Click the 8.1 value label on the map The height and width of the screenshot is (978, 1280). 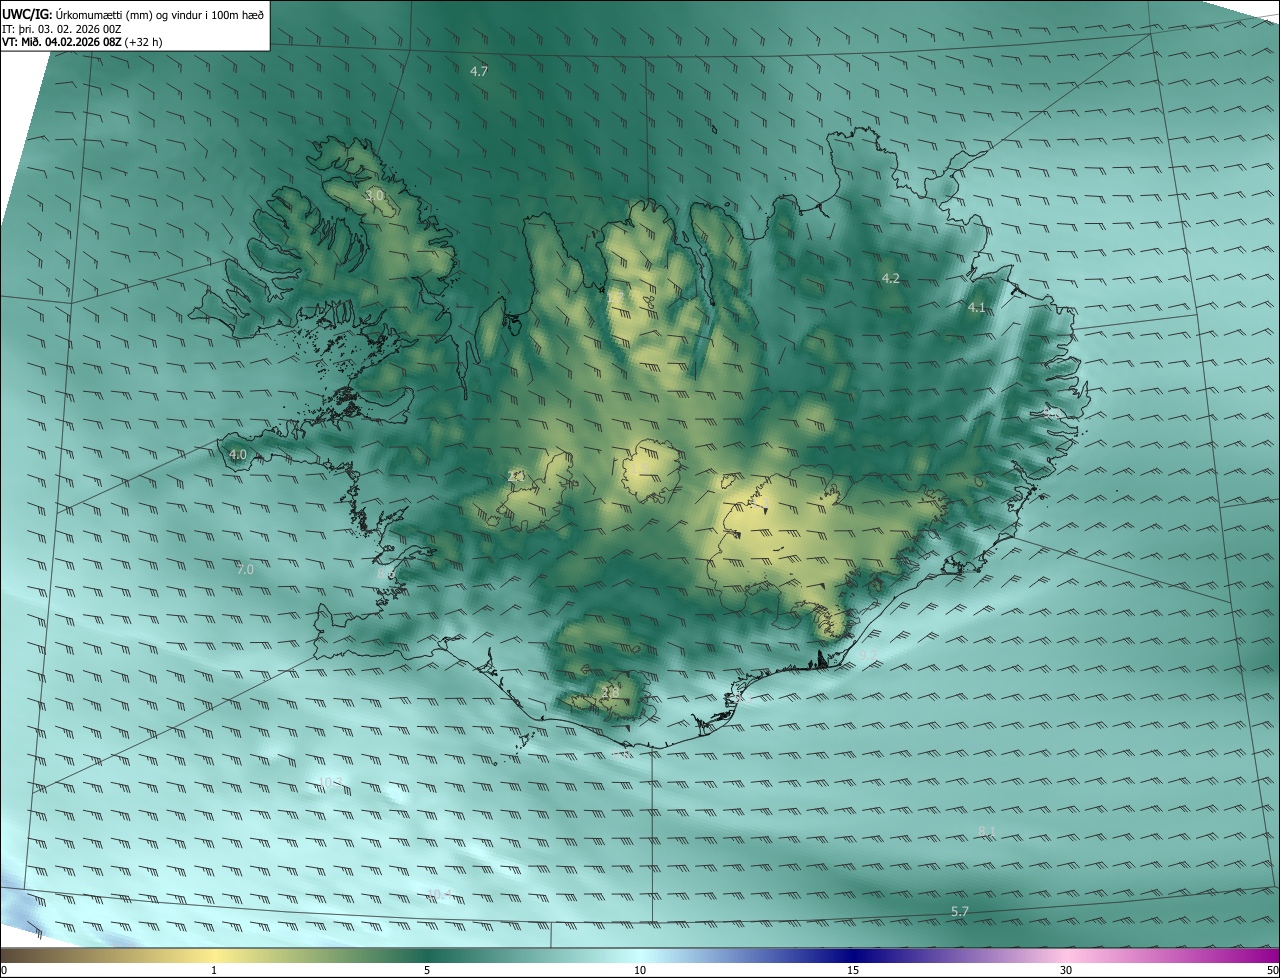(987, 832)
